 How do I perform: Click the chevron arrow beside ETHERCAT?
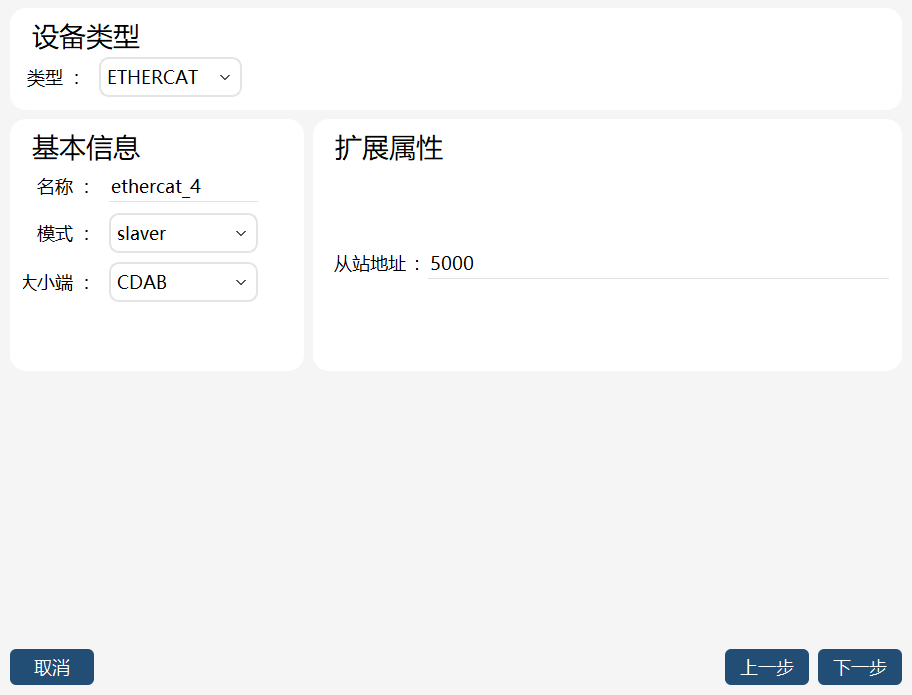point(225,77)
